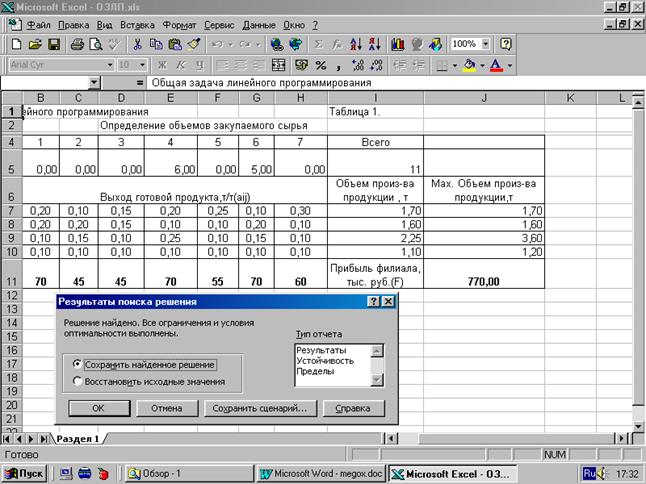Expand the Borders dropdown arrow
646x484 pixels.
[455, 65]
